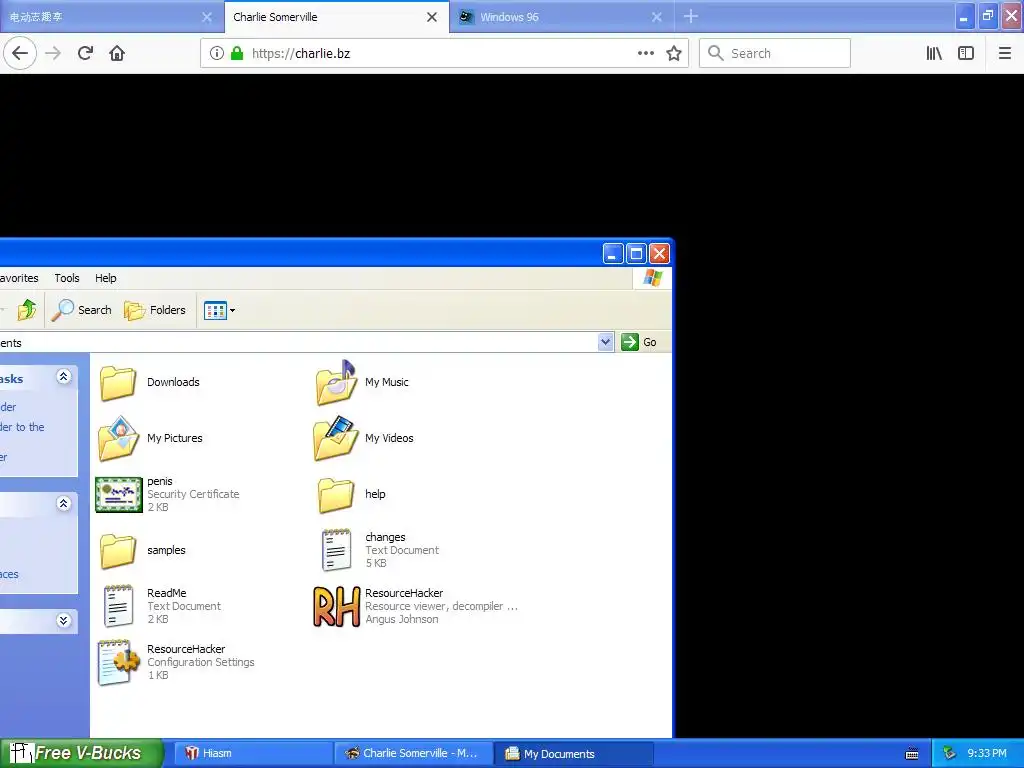
Task: Collapse the second sidebar panel chevron
Action: point(63,504)
